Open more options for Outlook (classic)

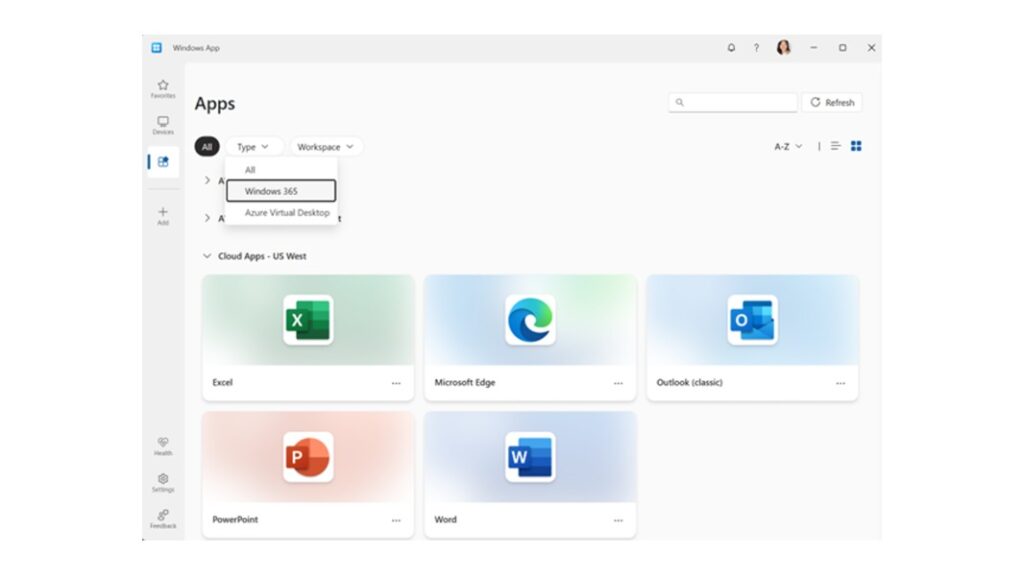[x=840, y=383]
